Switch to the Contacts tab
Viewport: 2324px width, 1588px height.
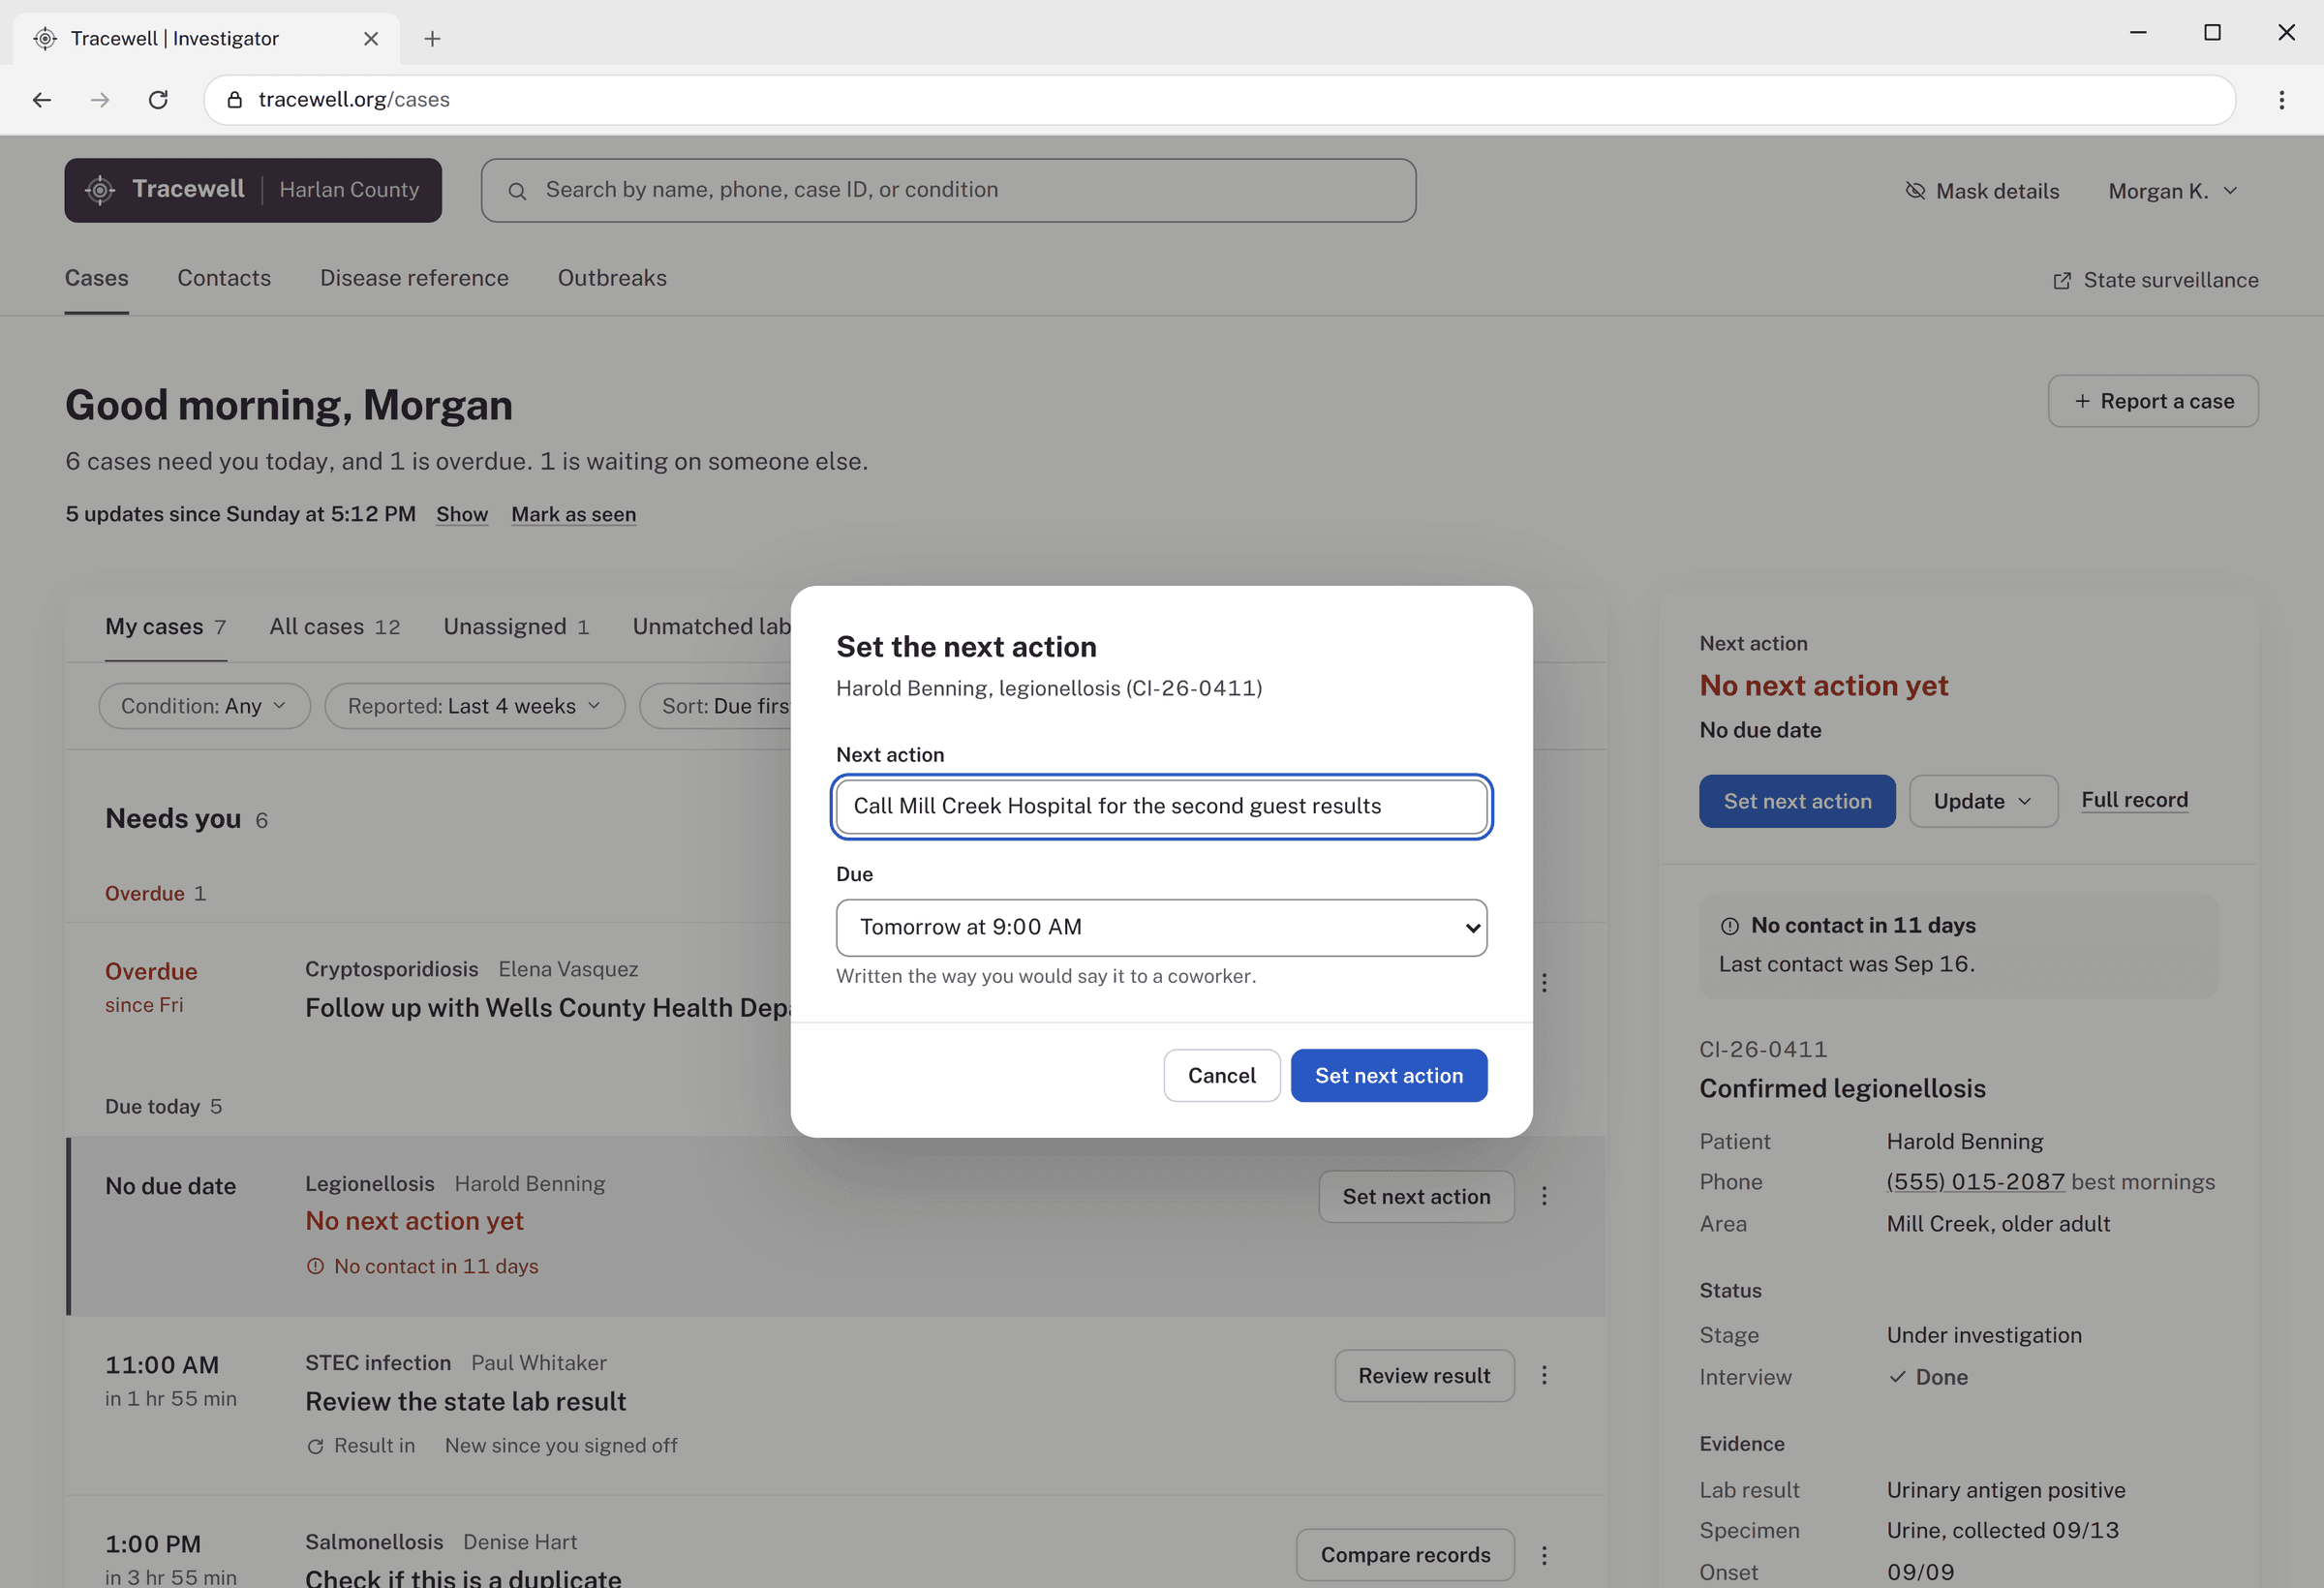click(224, 278)
